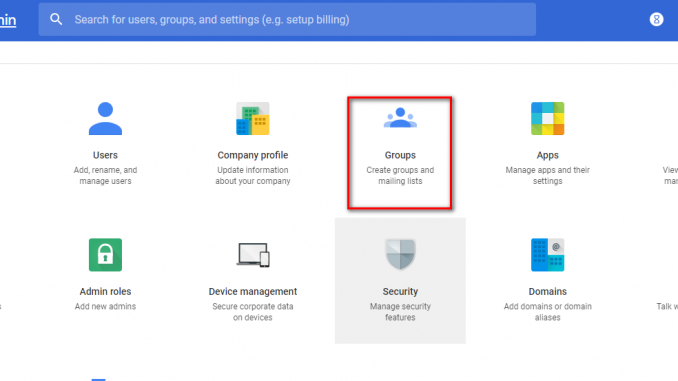Click 'Update information about your company' text
Image resolution: width=678 pixels, height=381 pixels.
tap(253, 176)
